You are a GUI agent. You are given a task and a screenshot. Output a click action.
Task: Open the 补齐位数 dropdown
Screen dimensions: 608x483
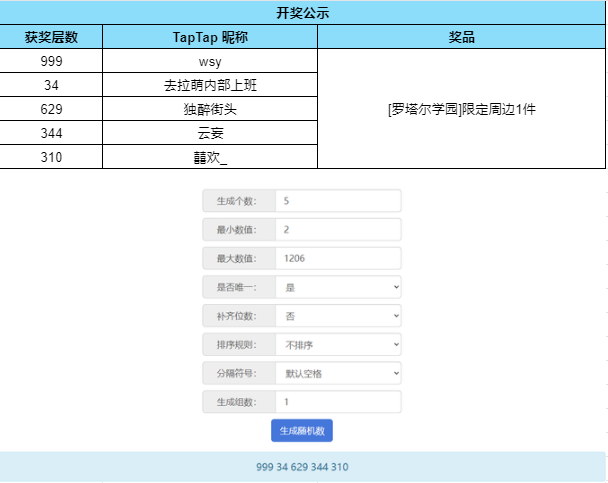click(x=338, y=316)
